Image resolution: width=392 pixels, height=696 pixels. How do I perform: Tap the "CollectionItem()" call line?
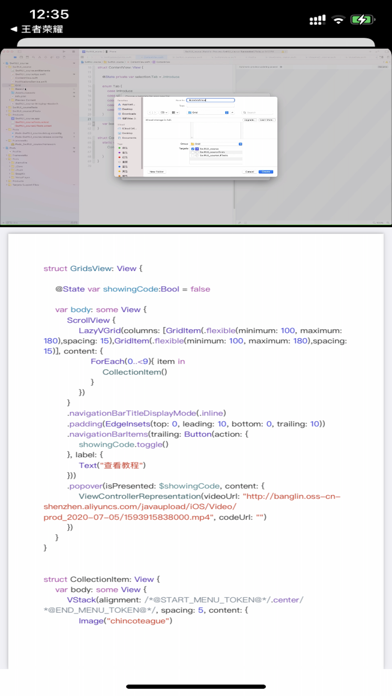click(135, 372)
